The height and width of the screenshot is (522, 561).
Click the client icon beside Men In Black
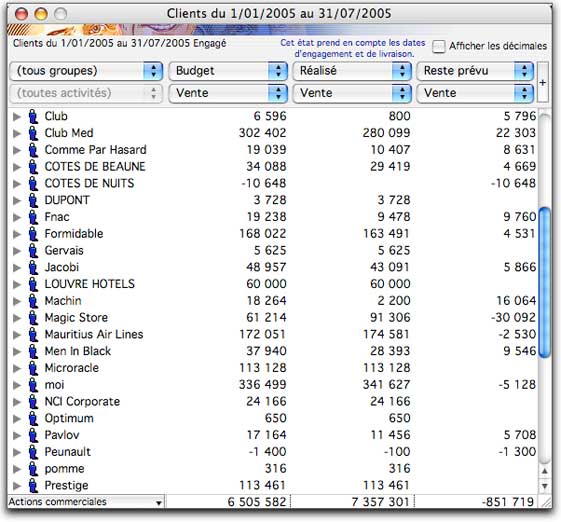[33, 351]
